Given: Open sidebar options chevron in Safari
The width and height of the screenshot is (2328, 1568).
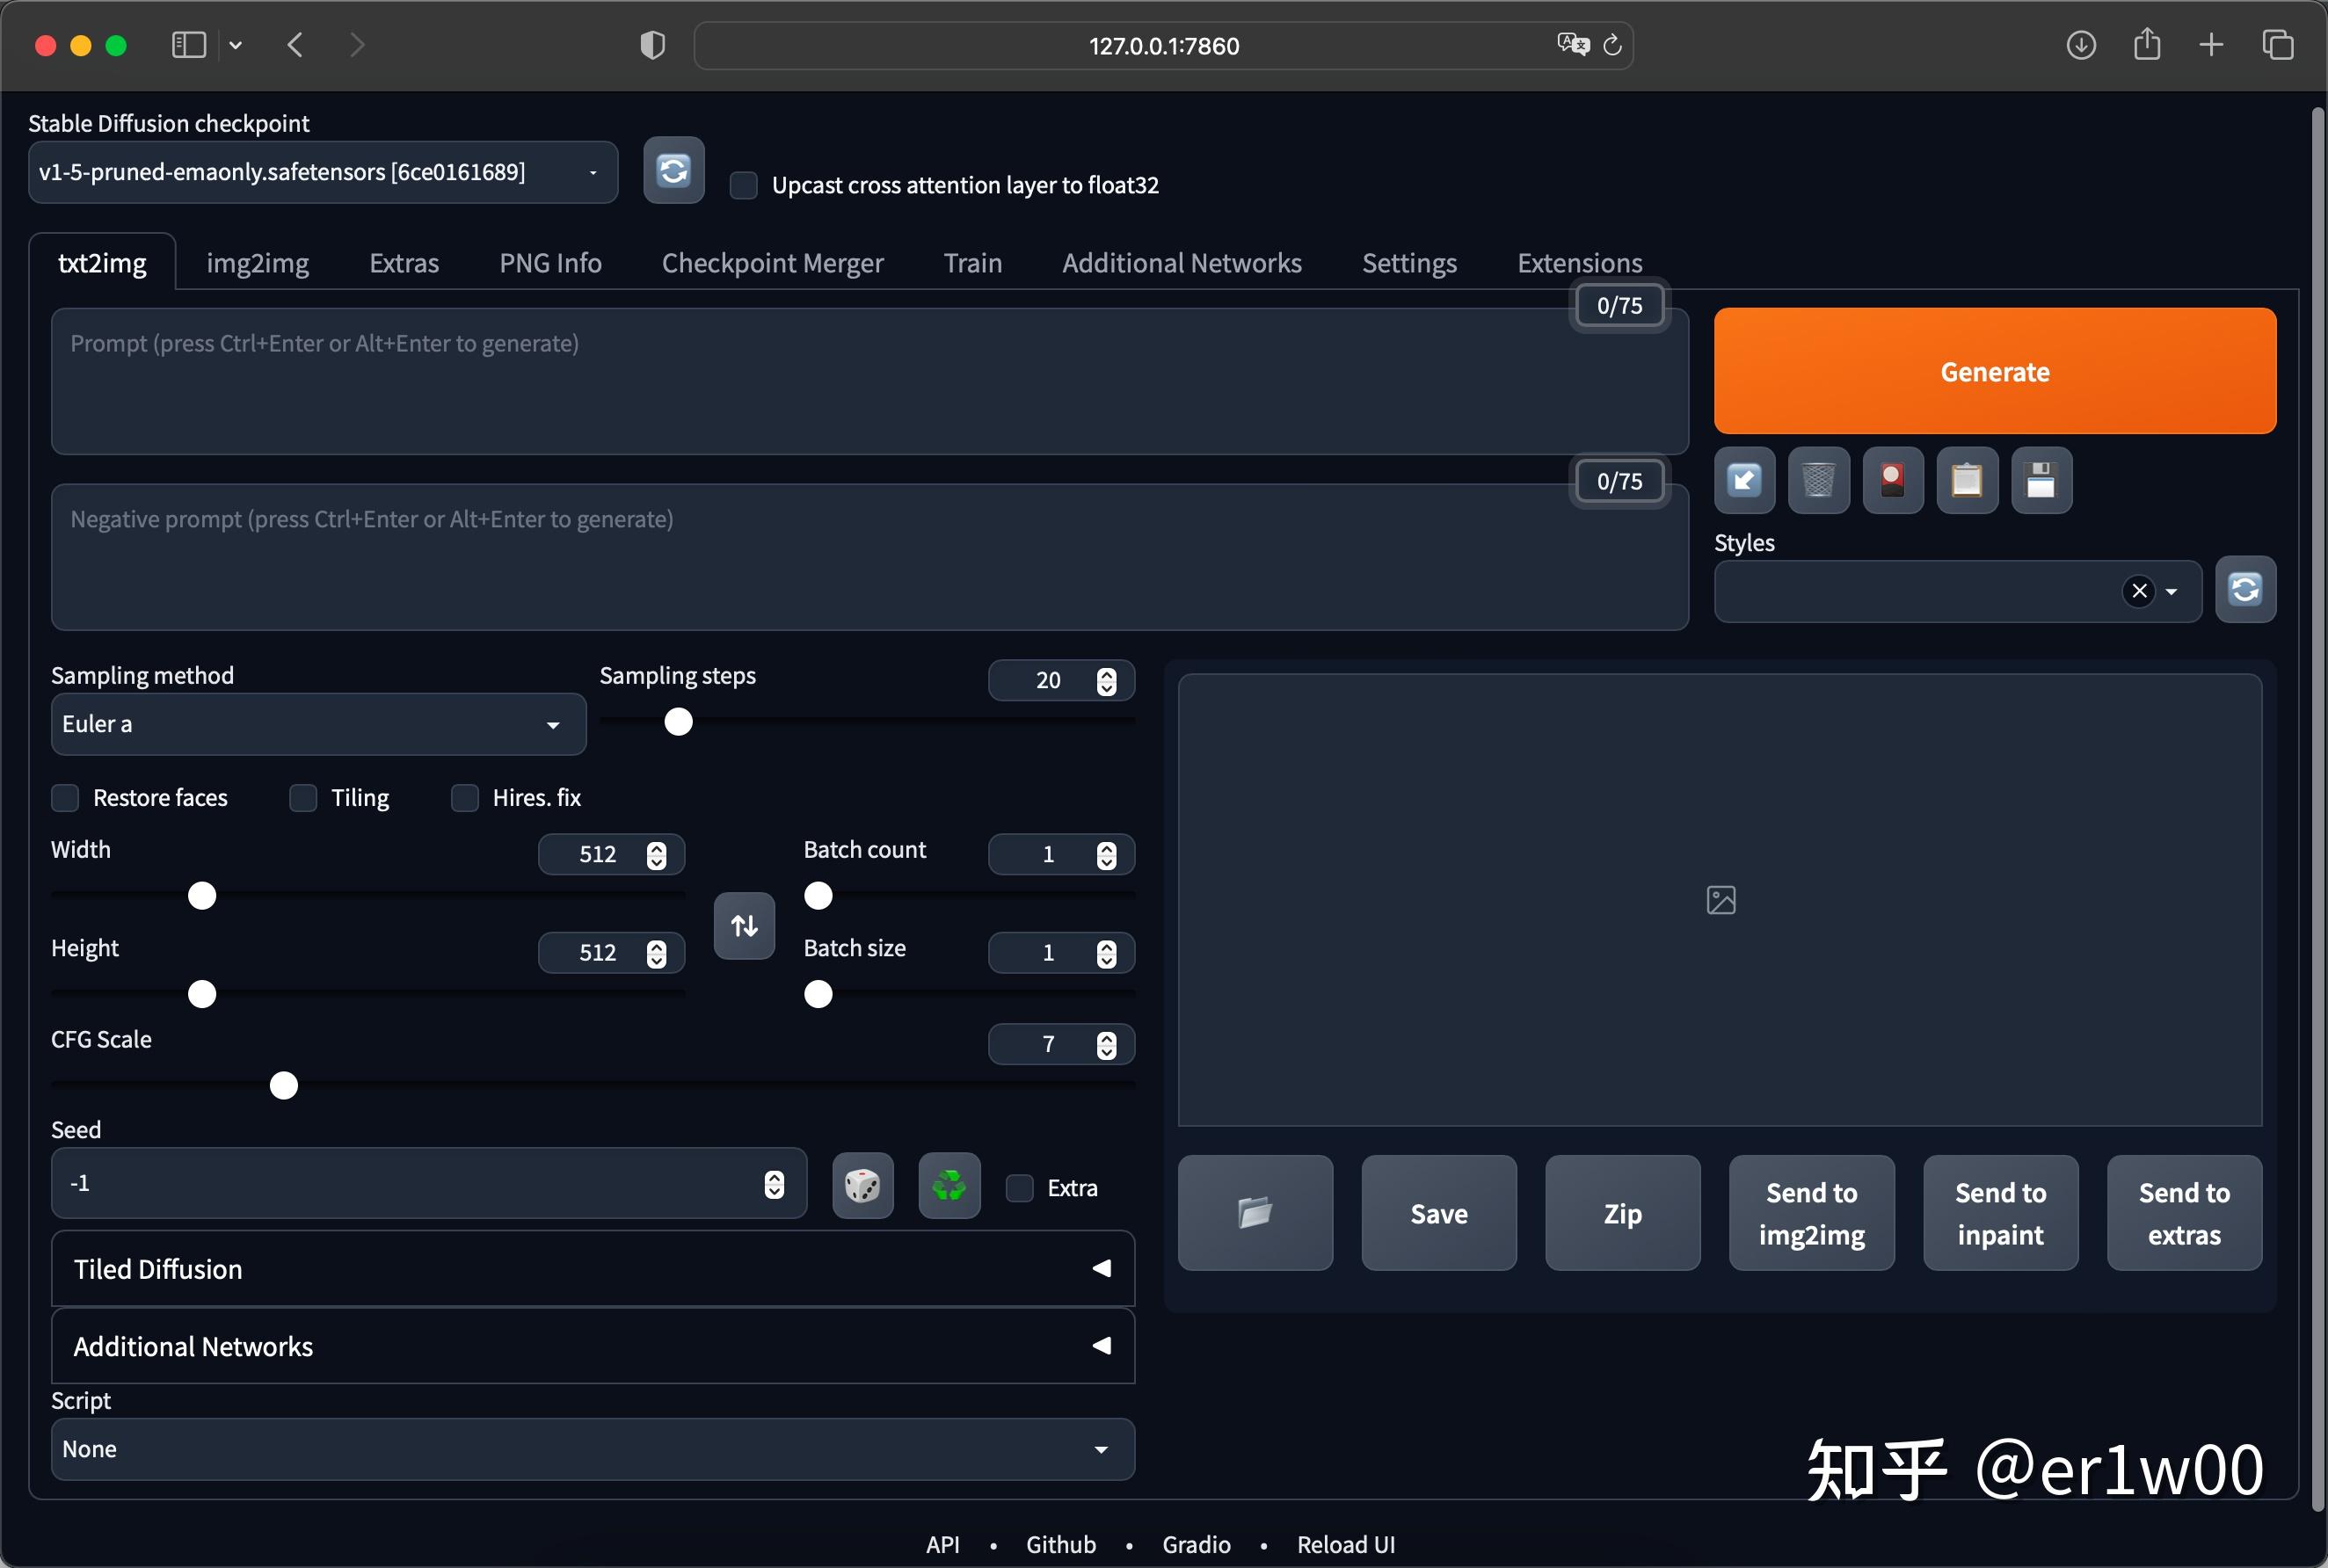Looking at the screenshot, I should click(x=236, y=45).
